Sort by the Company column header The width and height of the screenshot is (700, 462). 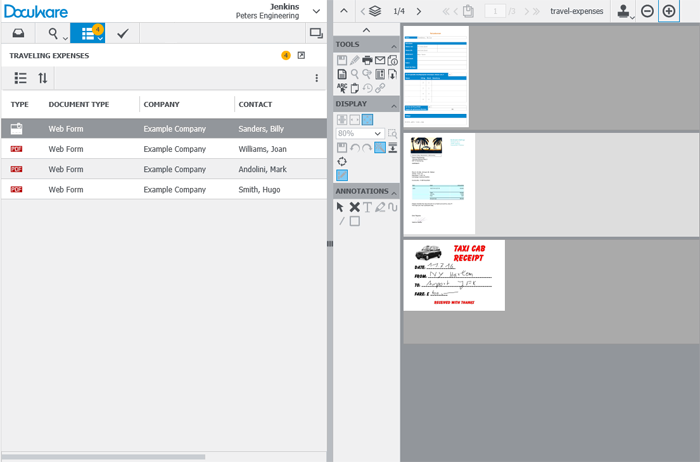(x=161, y=104)
